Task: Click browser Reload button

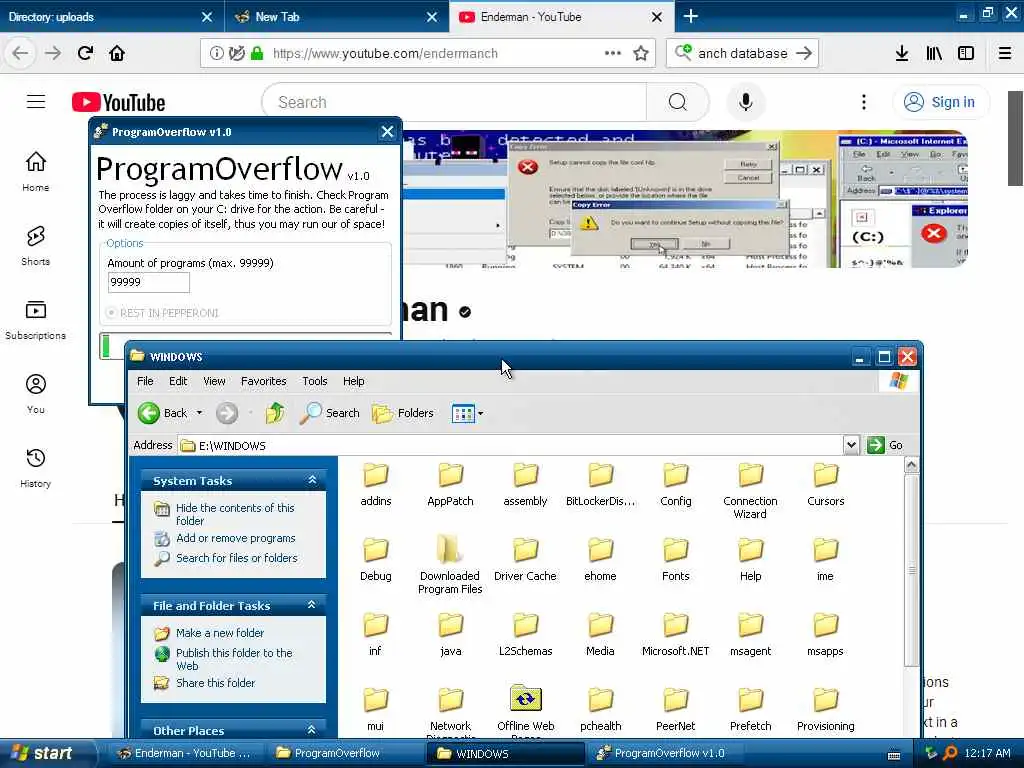Action: coord(85,53)
